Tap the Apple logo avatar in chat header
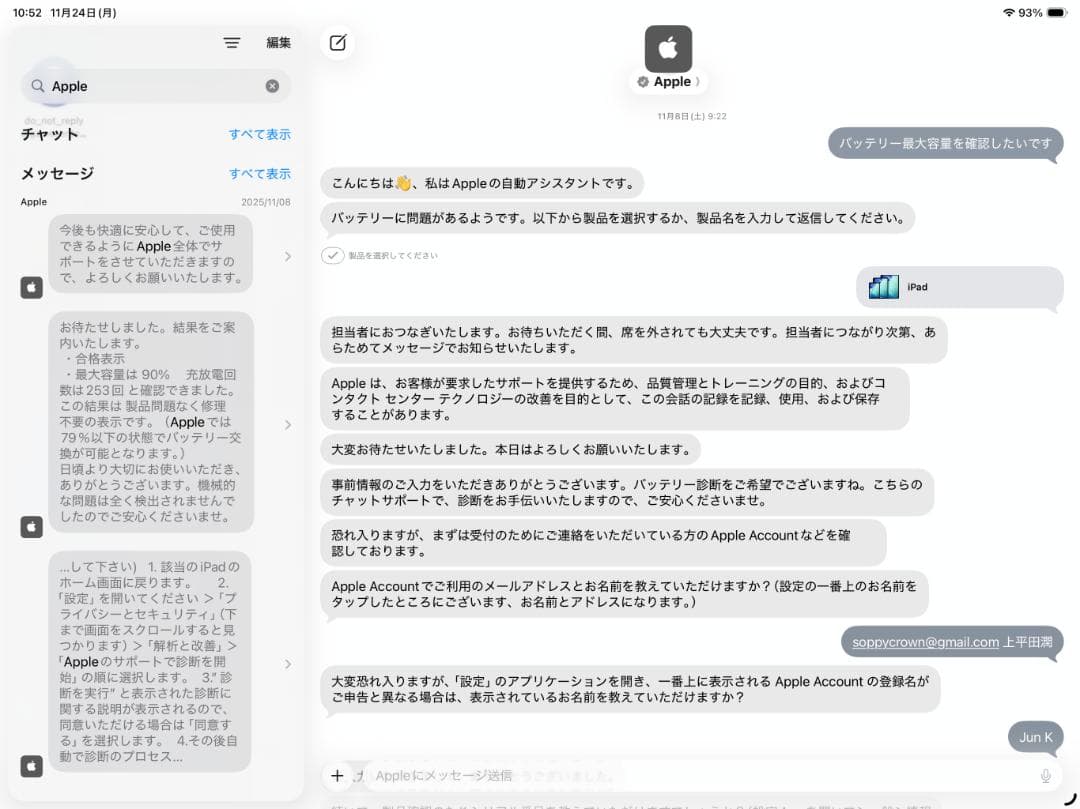Screen dimensions: 1080x809 (x=666, y=48)
